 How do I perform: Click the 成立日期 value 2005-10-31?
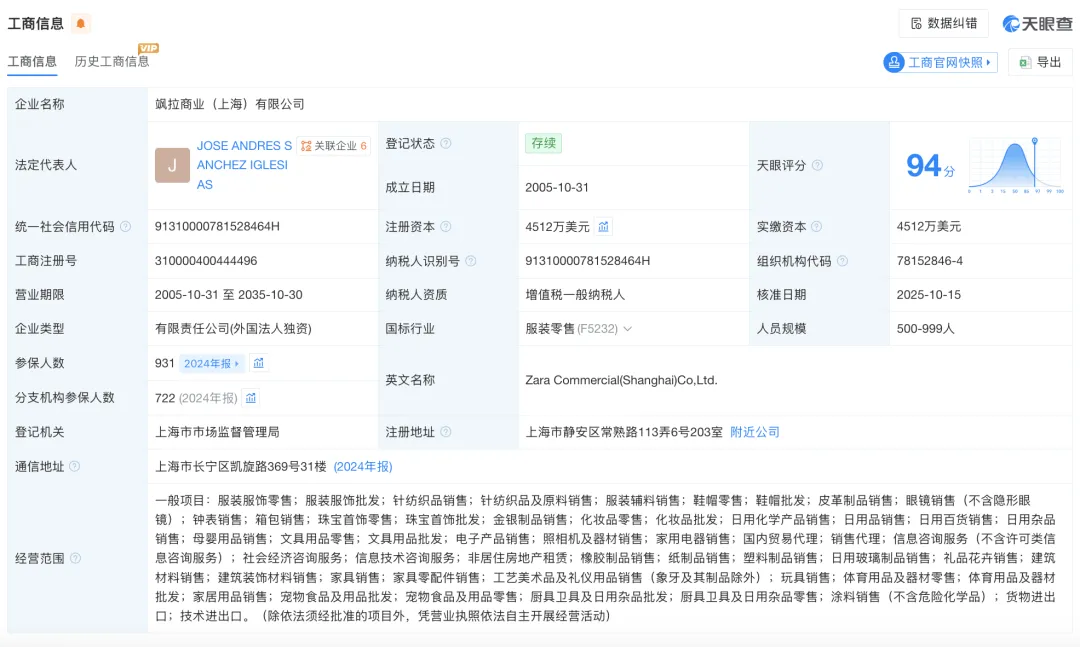tap(557, 187)
